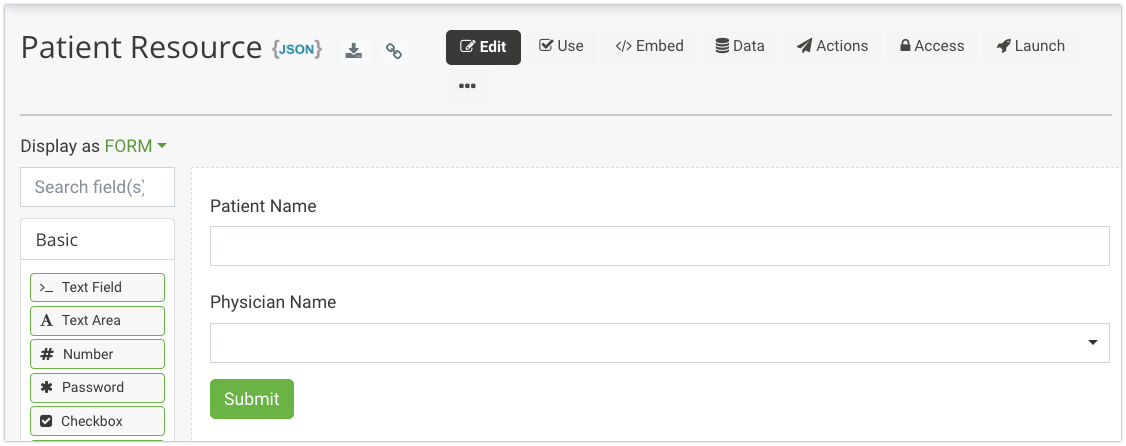Open the Data tab
The width and height of the screenshot is (1126, 446).
click(740, 46)
